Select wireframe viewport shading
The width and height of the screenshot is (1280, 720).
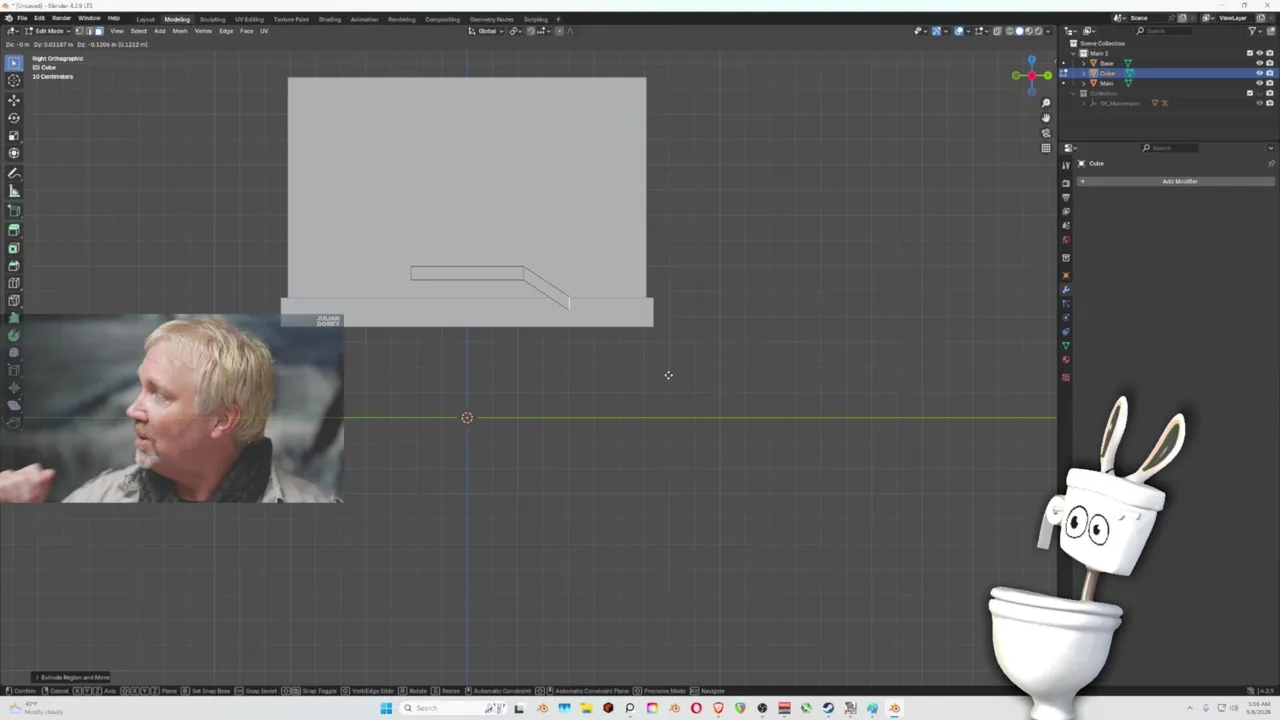[1010, 31]
